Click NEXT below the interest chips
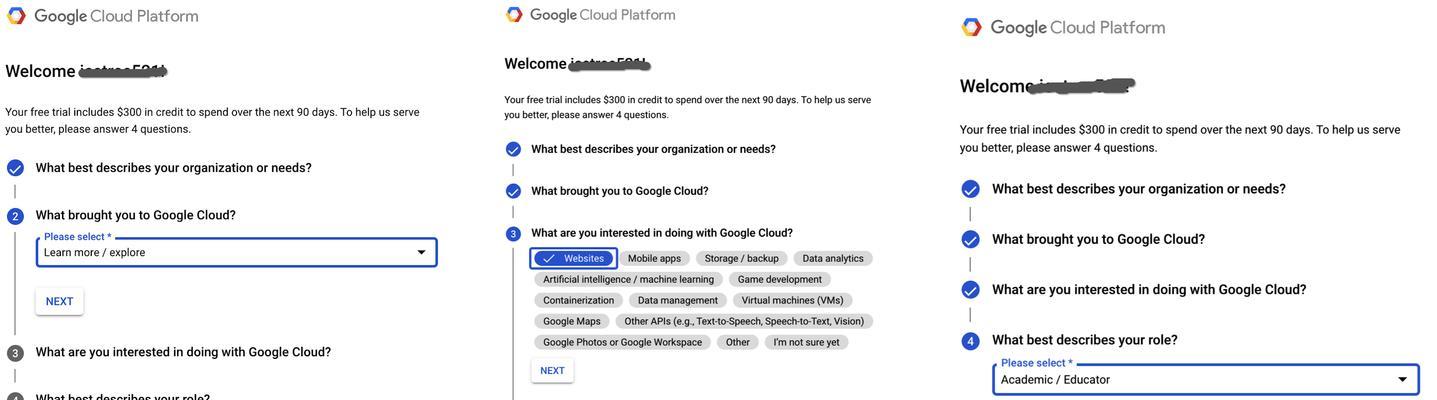1437x400 pixels. [552, 371]
